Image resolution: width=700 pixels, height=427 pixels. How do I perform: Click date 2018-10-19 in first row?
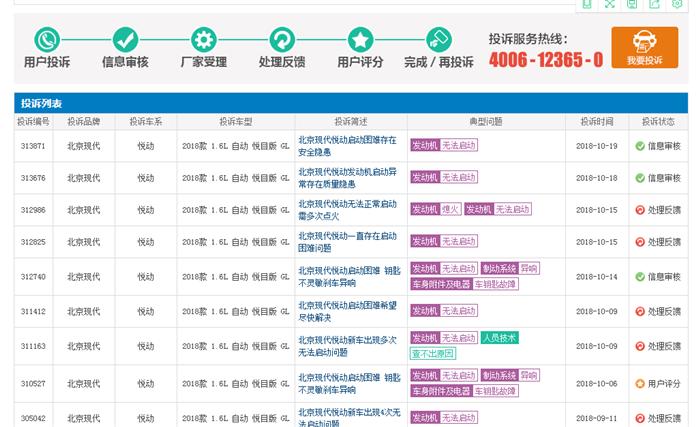click(x=597, y=146)
